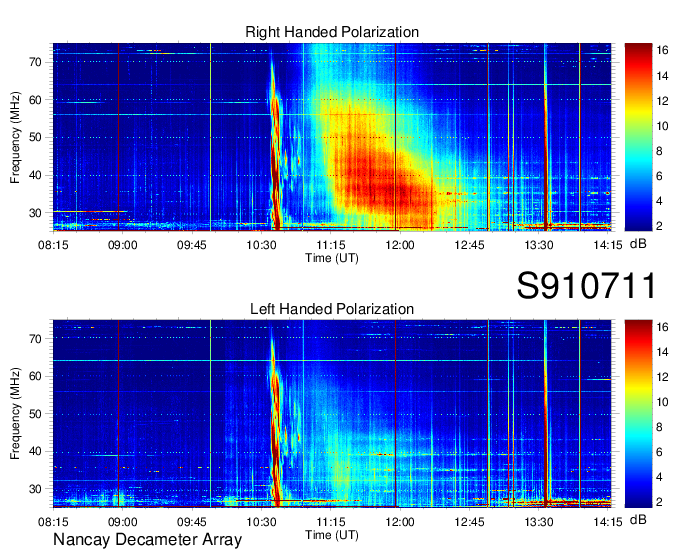Viewport: 680px width, 552px height.
Task: Click the "13:30" time tick under Left Handed plot
Action: point(539,522)
